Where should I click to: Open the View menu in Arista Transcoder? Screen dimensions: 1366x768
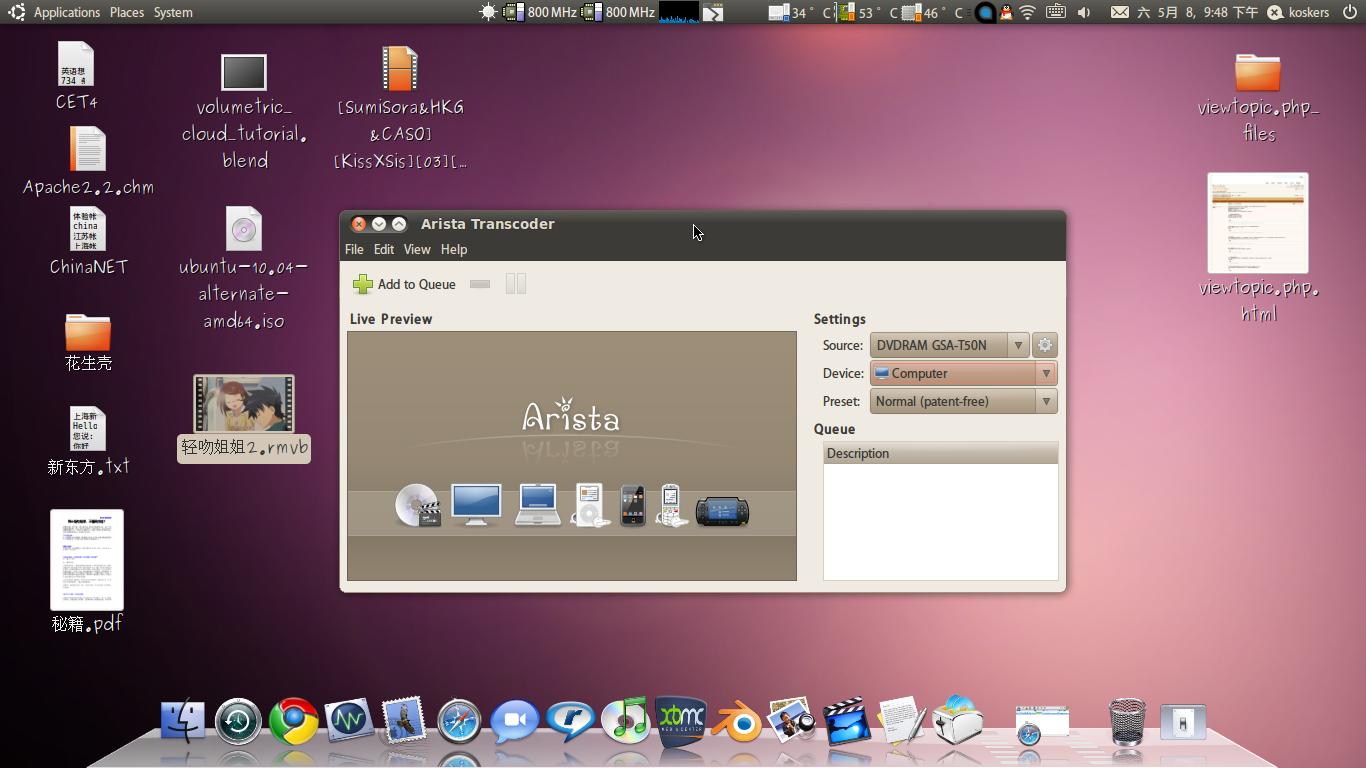click(417, 249)
